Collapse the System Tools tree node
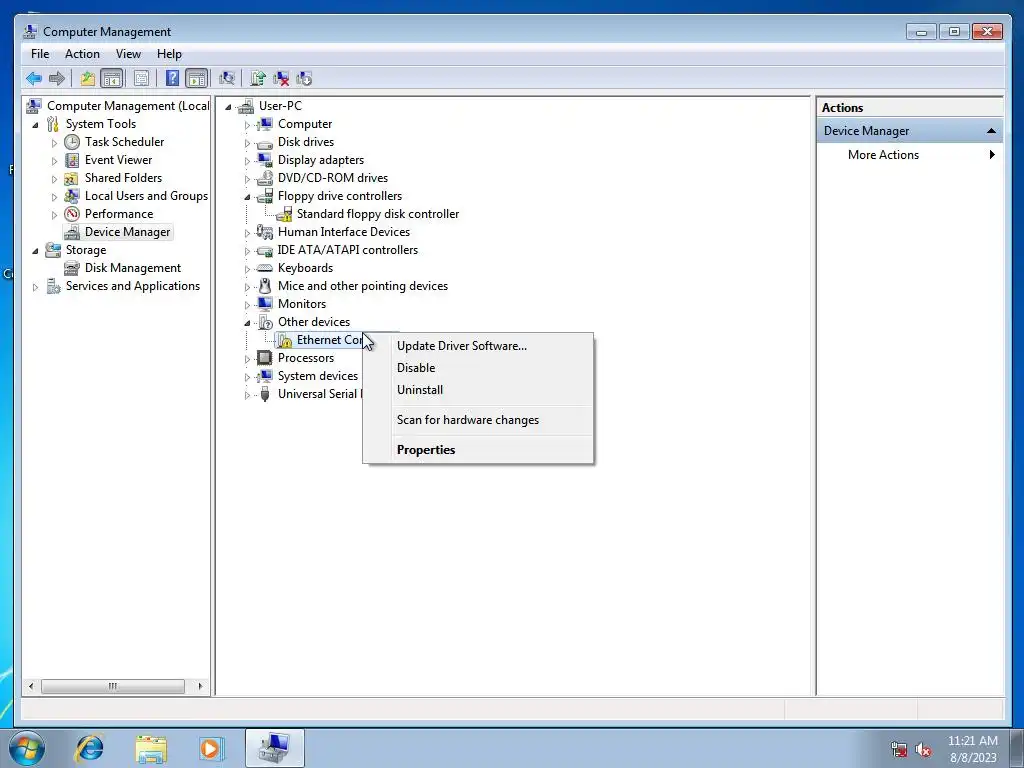Image resolution: width=1024 pixels, height=768 pixels. pos(35,125)
